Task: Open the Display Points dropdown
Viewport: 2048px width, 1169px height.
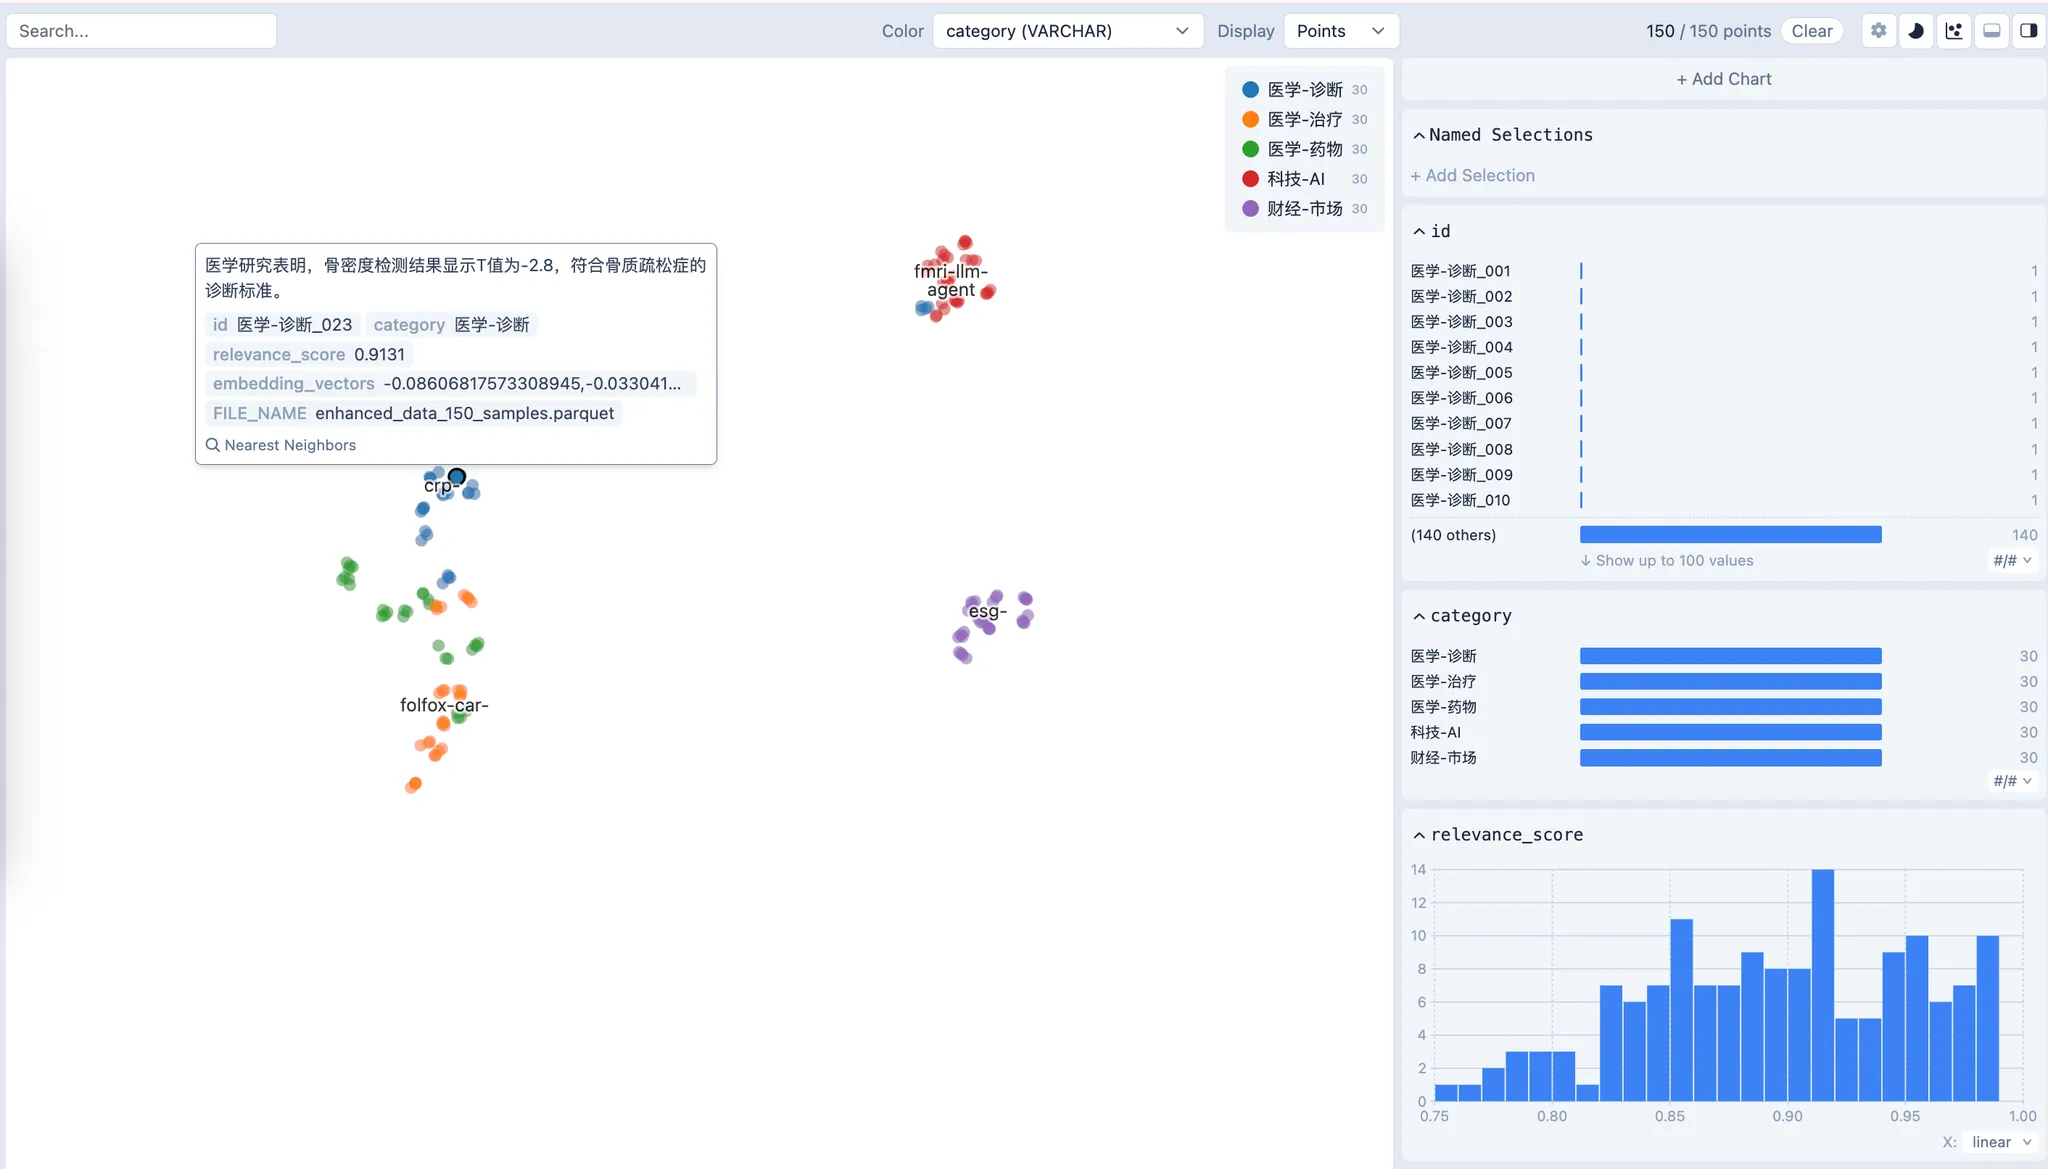Action: (x=1340, y=31)
